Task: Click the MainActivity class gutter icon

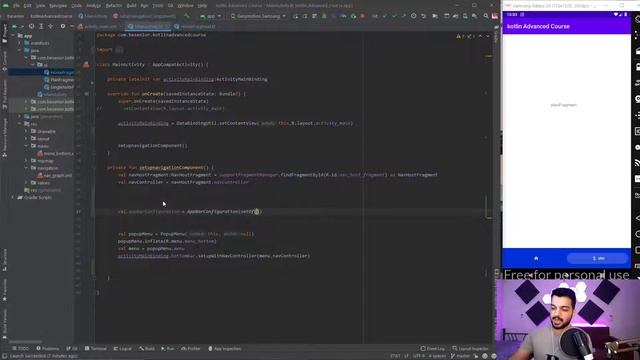Action: pos(86,64)
